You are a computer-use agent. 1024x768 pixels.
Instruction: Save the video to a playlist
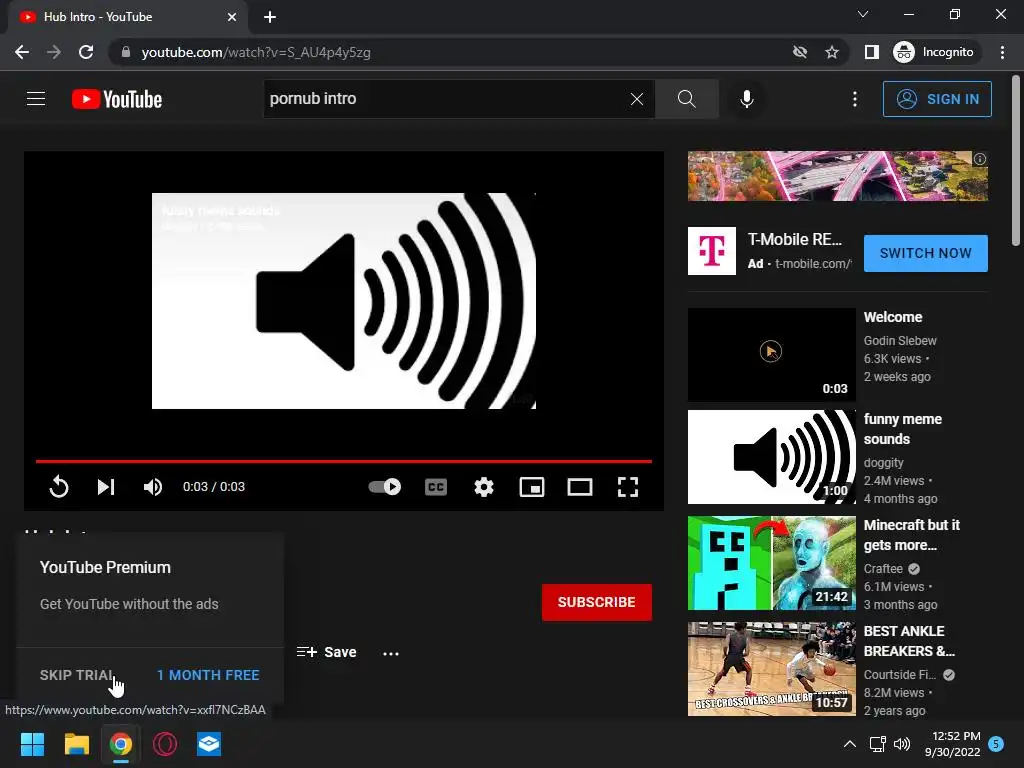pos(327,652)
